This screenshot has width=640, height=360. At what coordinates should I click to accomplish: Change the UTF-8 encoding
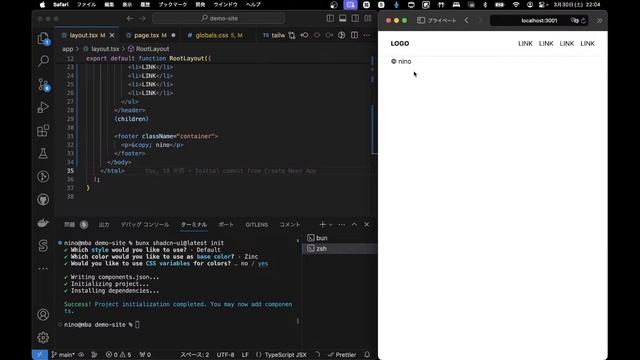225,355
